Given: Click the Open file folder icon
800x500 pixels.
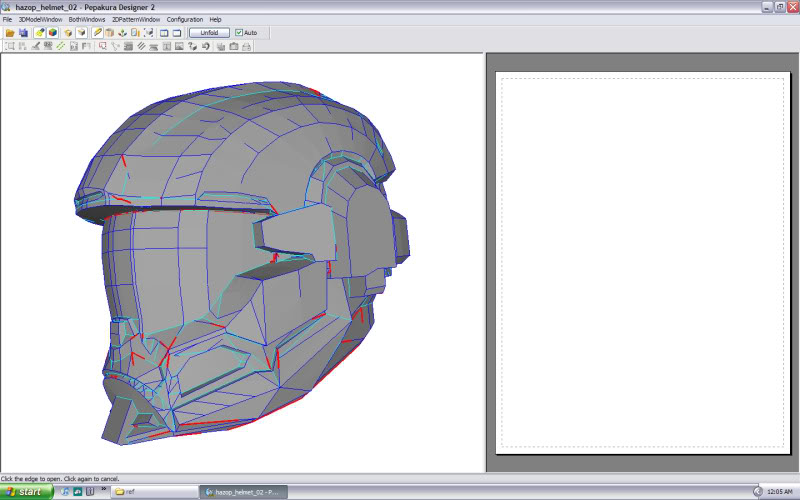Looking at the screenshot, I should pyautogui.click(x=10, y=33).
